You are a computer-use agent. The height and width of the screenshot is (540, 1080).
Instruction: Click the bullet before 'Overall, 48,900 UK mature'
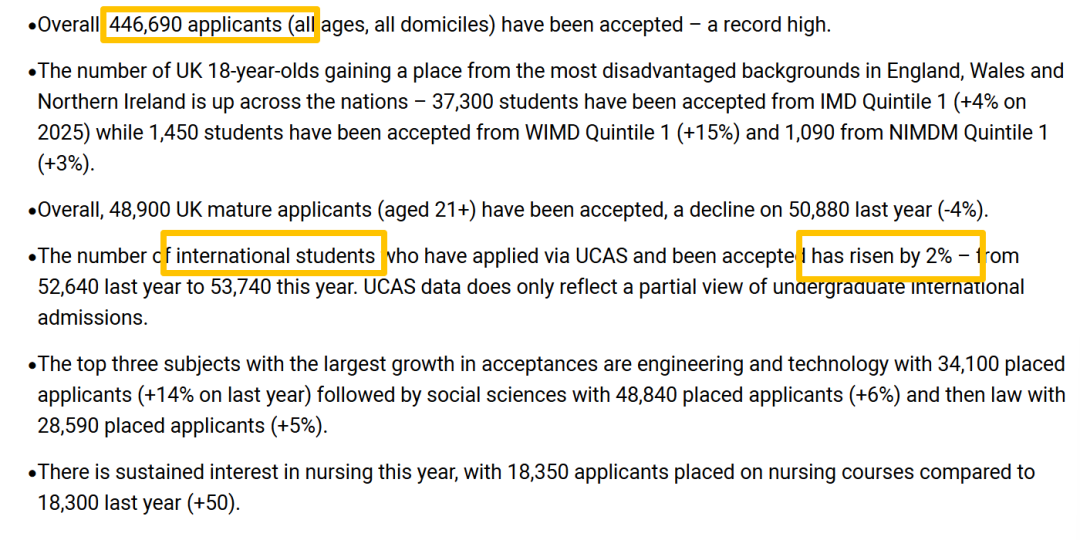pos(32,211)
